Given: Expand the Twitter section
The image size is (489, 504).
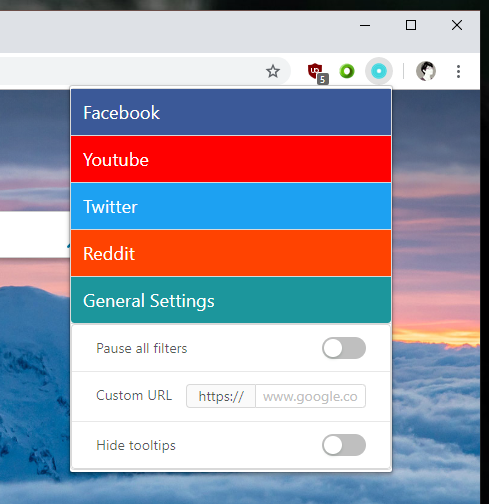Looking at the screenshot, I should tap(231, 206).
